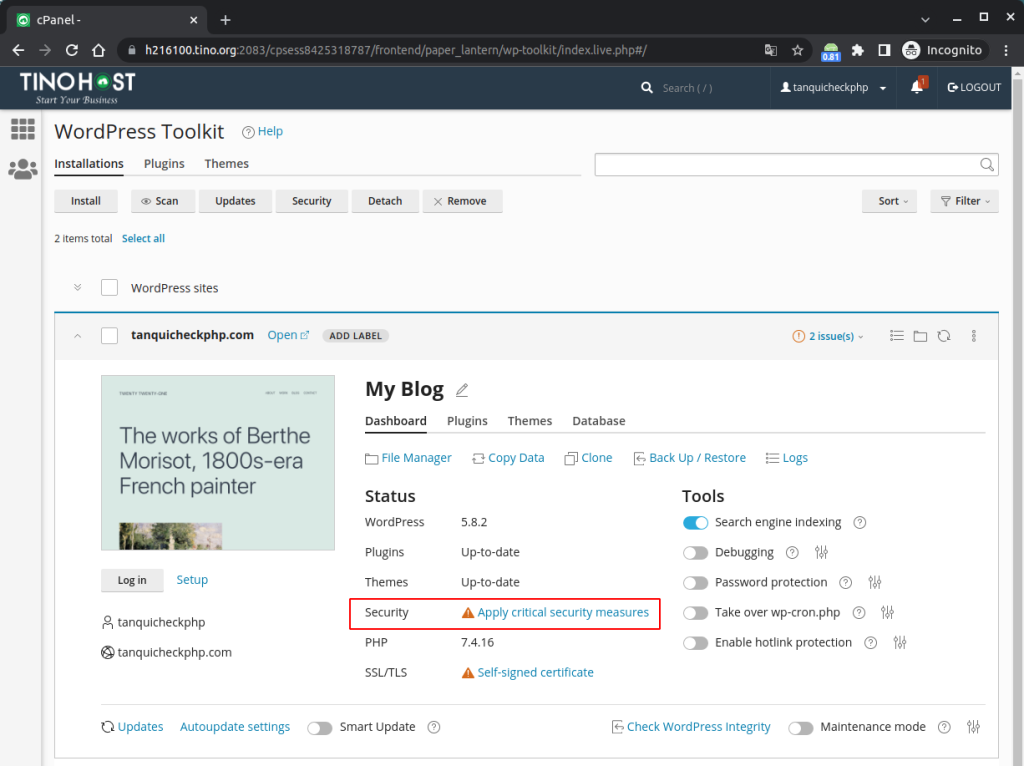1024x766 pixels.
Task: Enable the Debugging toggle
Action: click(696, 552)
